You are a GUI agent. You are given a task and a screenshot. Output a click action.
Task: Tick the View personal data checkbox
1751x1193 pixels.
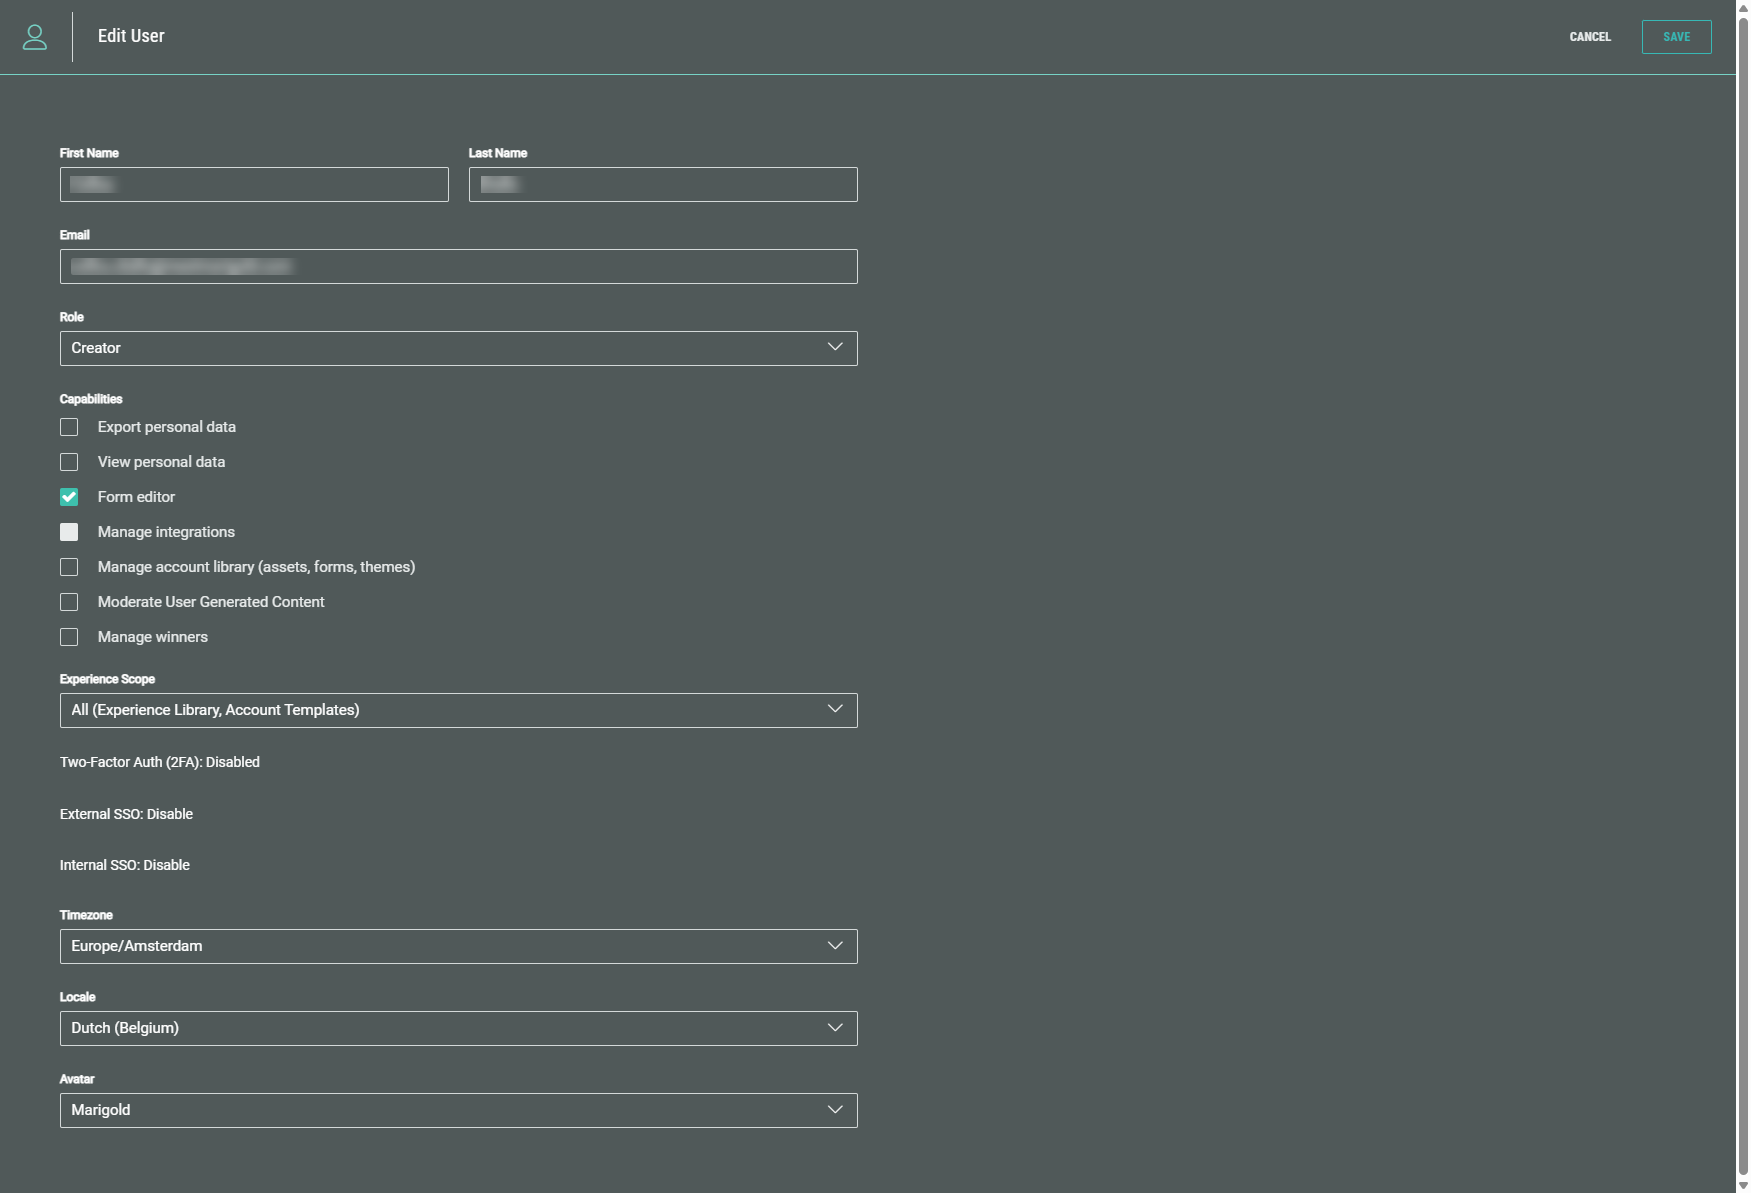[69, 462]
